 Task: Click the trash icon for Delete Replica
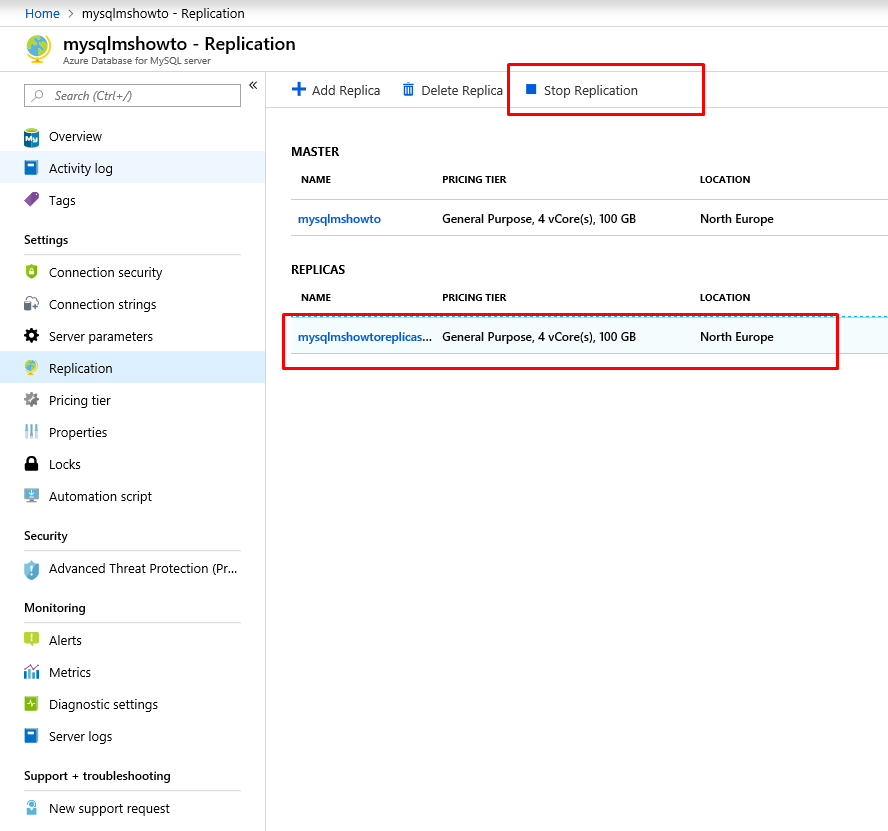point(408,90)
